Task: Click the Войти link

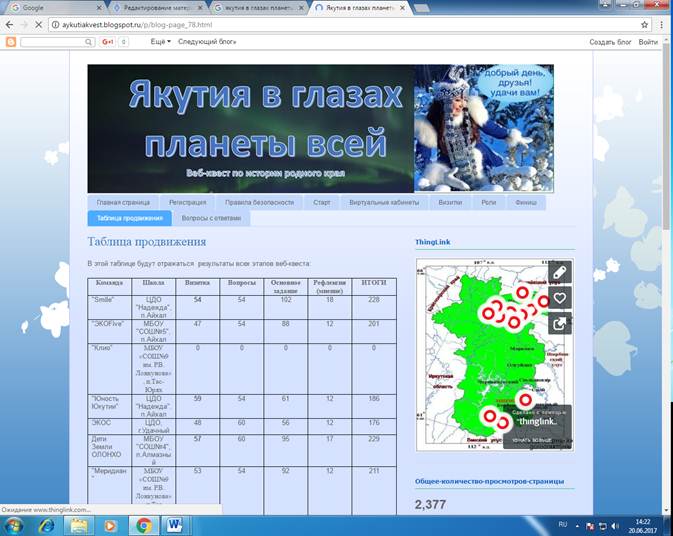Action: [x=648, y=42]
